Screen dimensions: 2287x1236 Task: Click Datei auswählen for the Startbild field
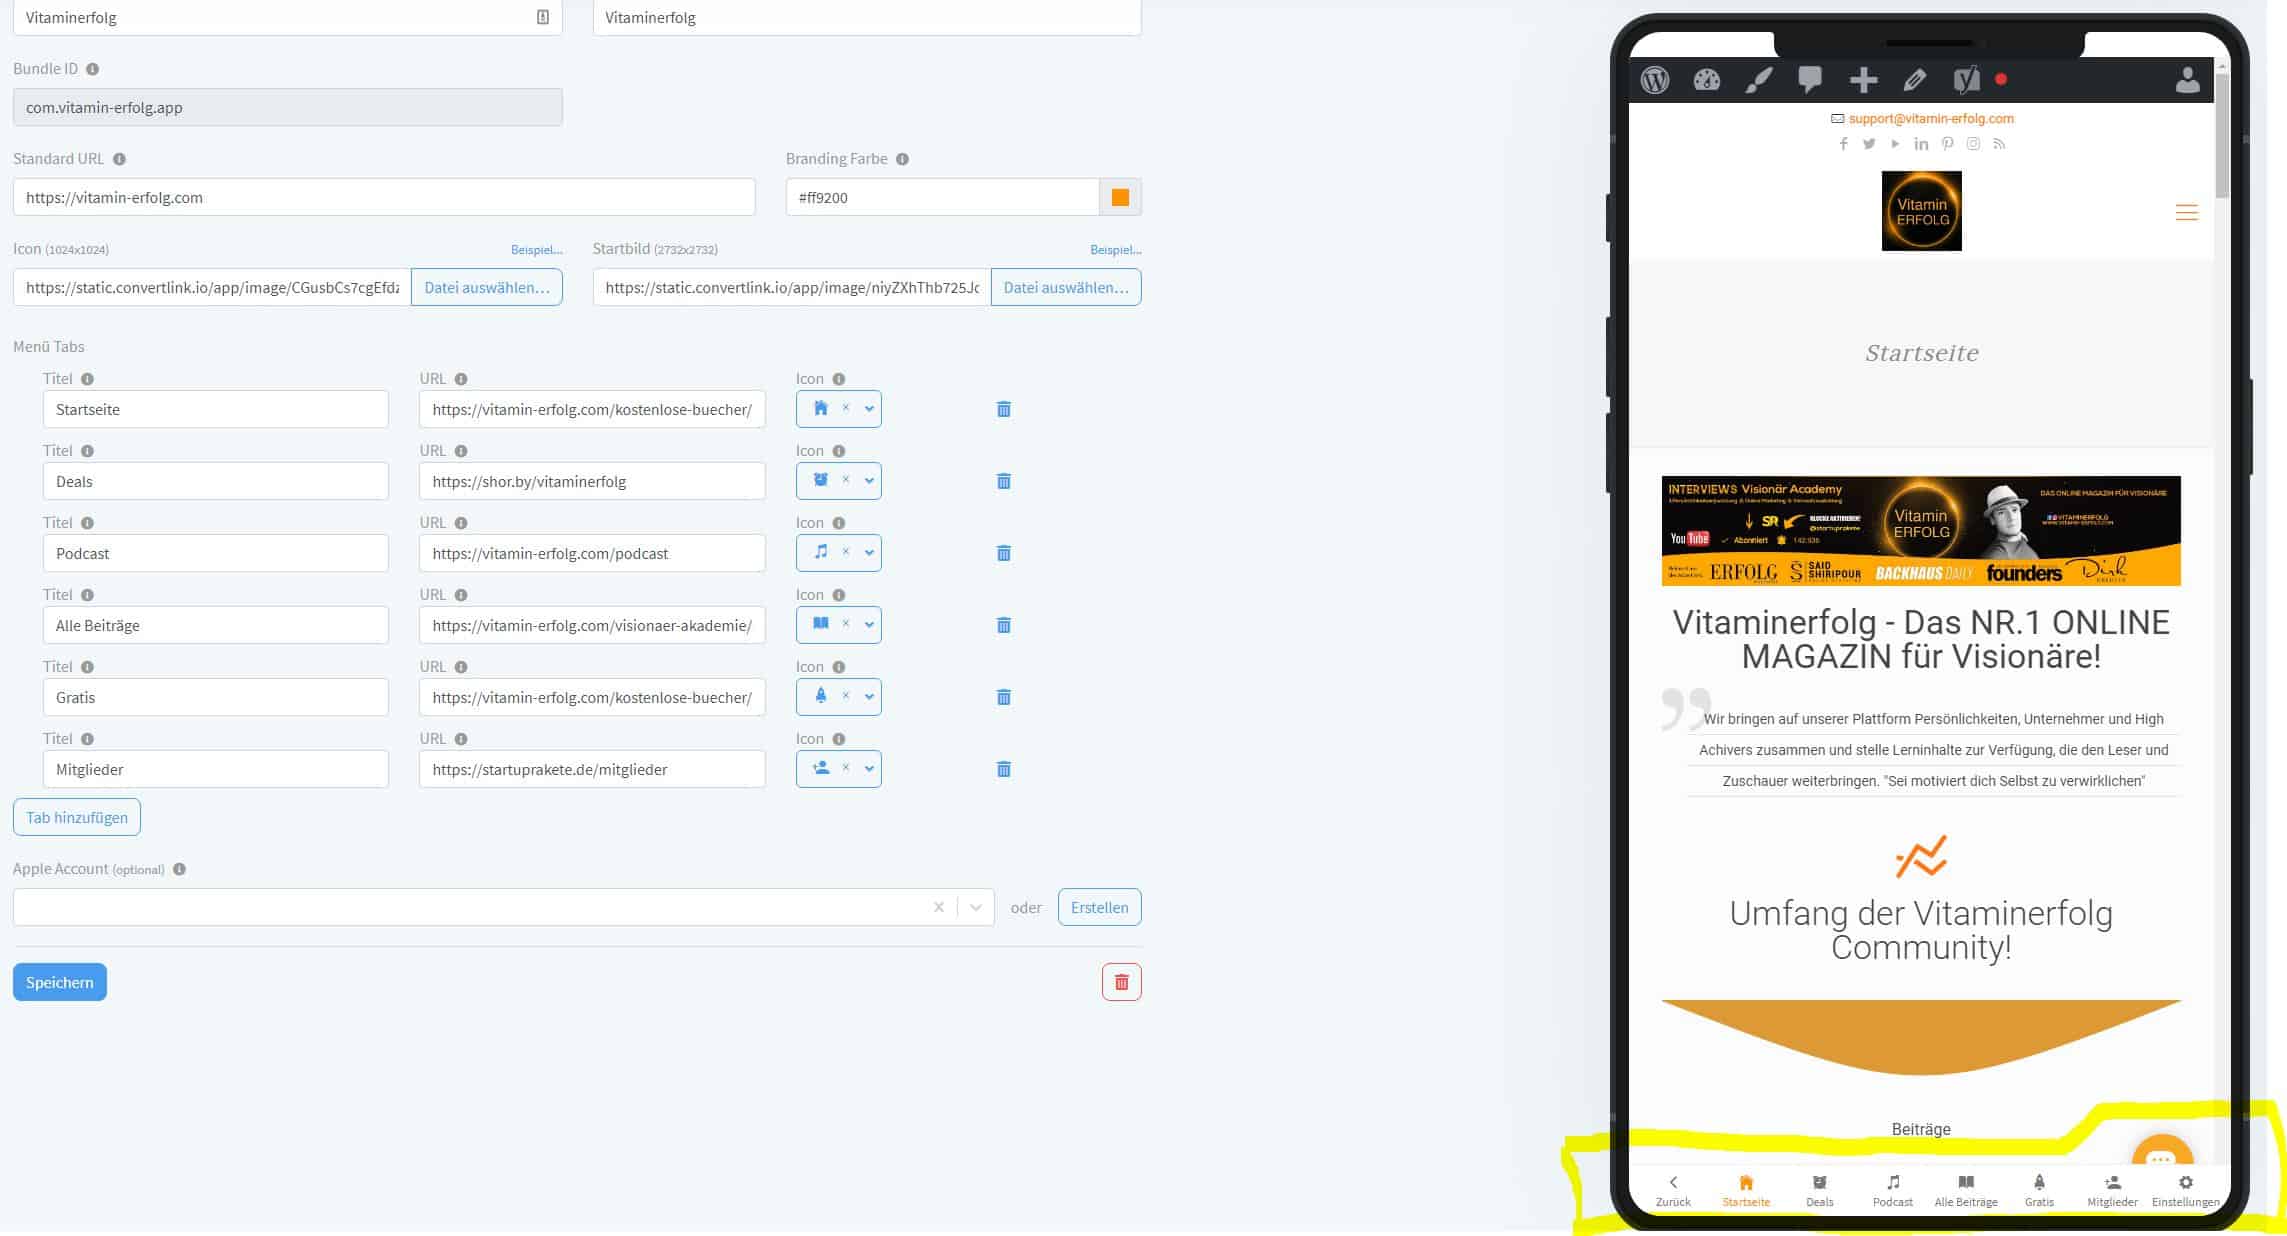coord(1066,287)
